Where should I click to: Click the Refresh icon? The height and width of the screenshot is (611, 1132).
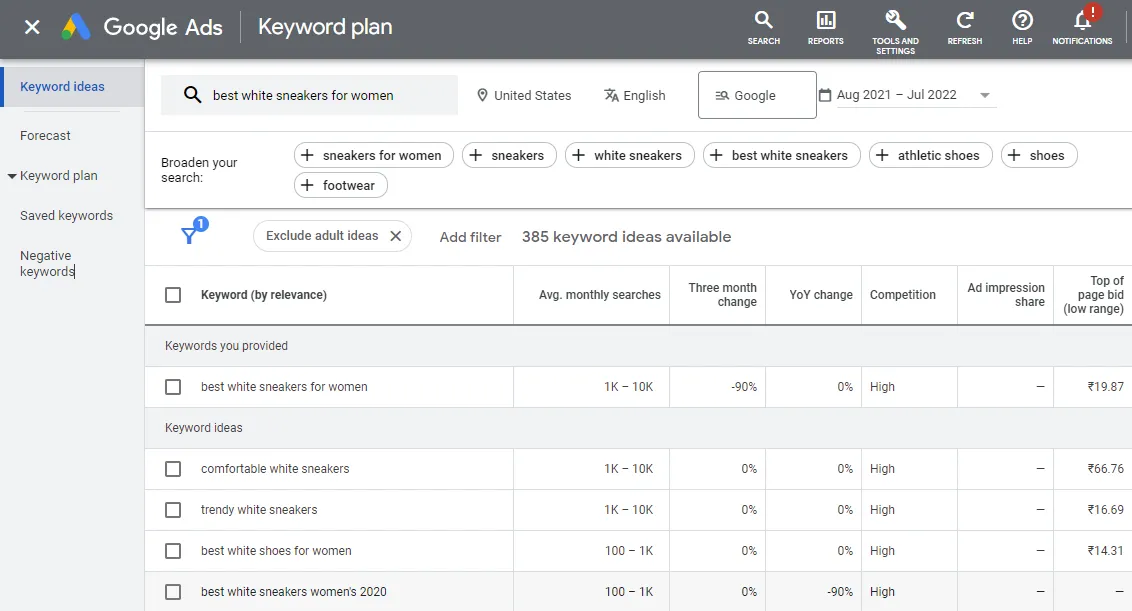(x=965, y=28)
